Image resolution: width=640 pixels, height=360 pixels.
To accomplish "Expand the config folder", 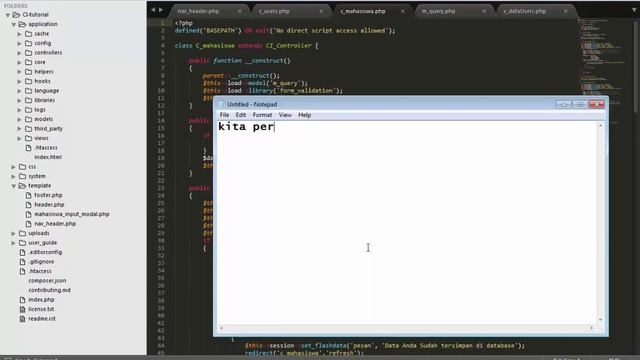I will coord(19,43).
